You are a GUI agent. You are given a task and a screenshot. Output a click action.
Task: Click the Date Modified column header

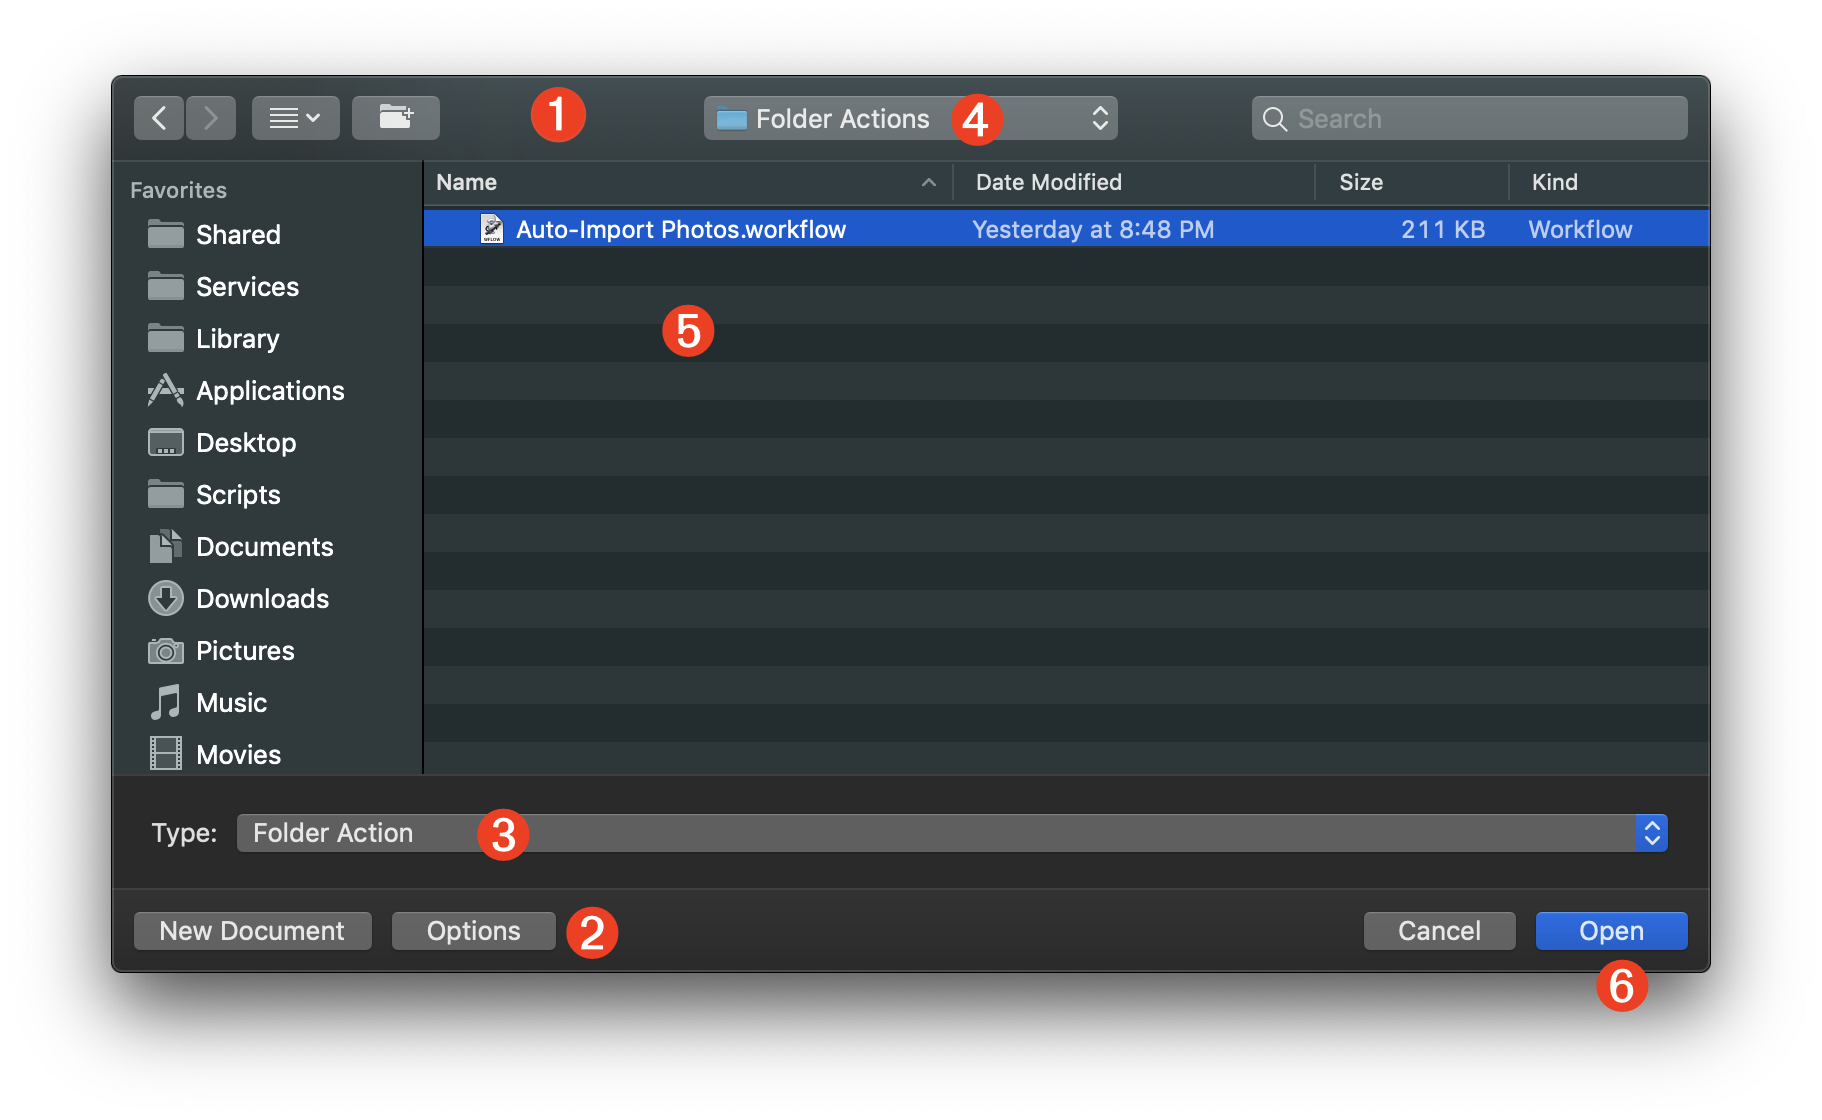pyautogui.click(x=1048, y=182)
